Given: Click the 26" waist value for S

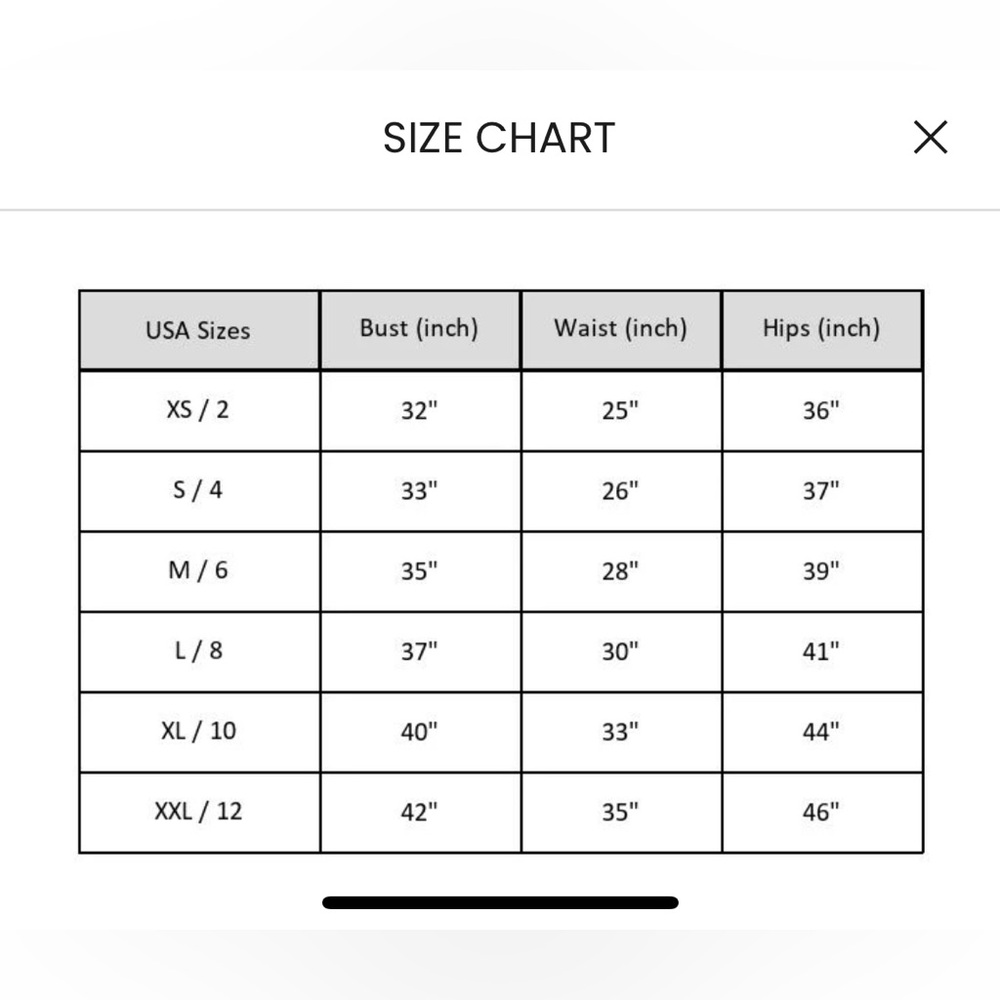Looking at the screenshot, I should pos(621,490).
